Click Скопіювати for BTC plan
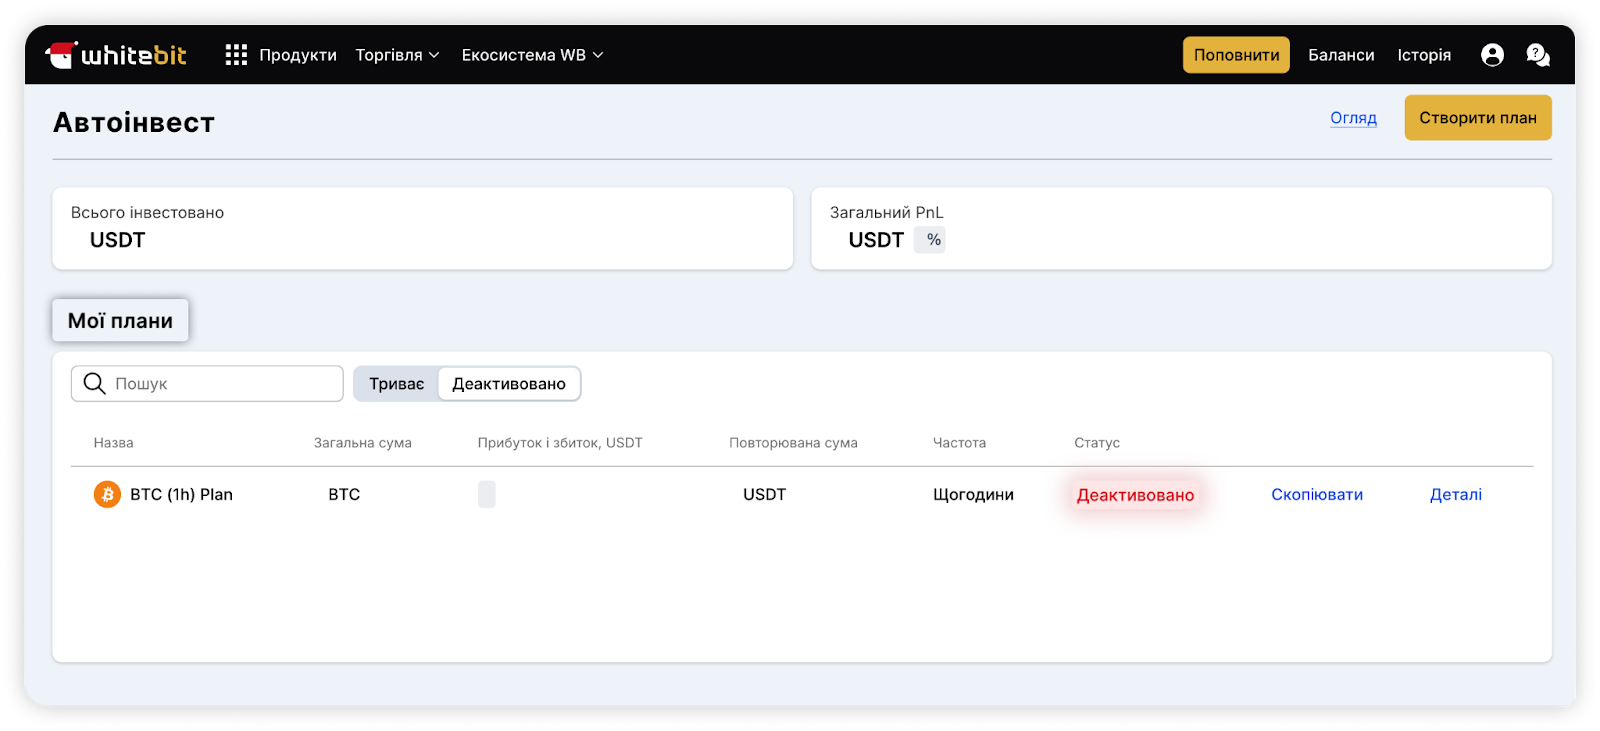 [x=1316, y=494]
